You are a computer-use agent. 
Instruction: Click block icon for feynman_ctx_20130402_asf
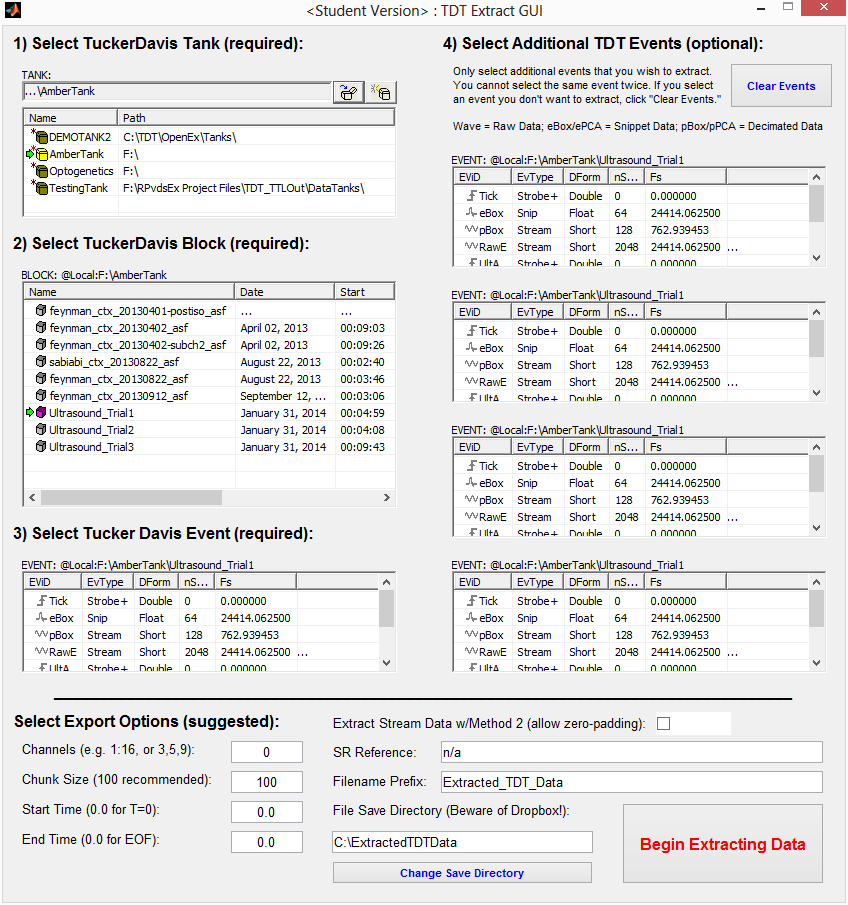tap(41, 328)
